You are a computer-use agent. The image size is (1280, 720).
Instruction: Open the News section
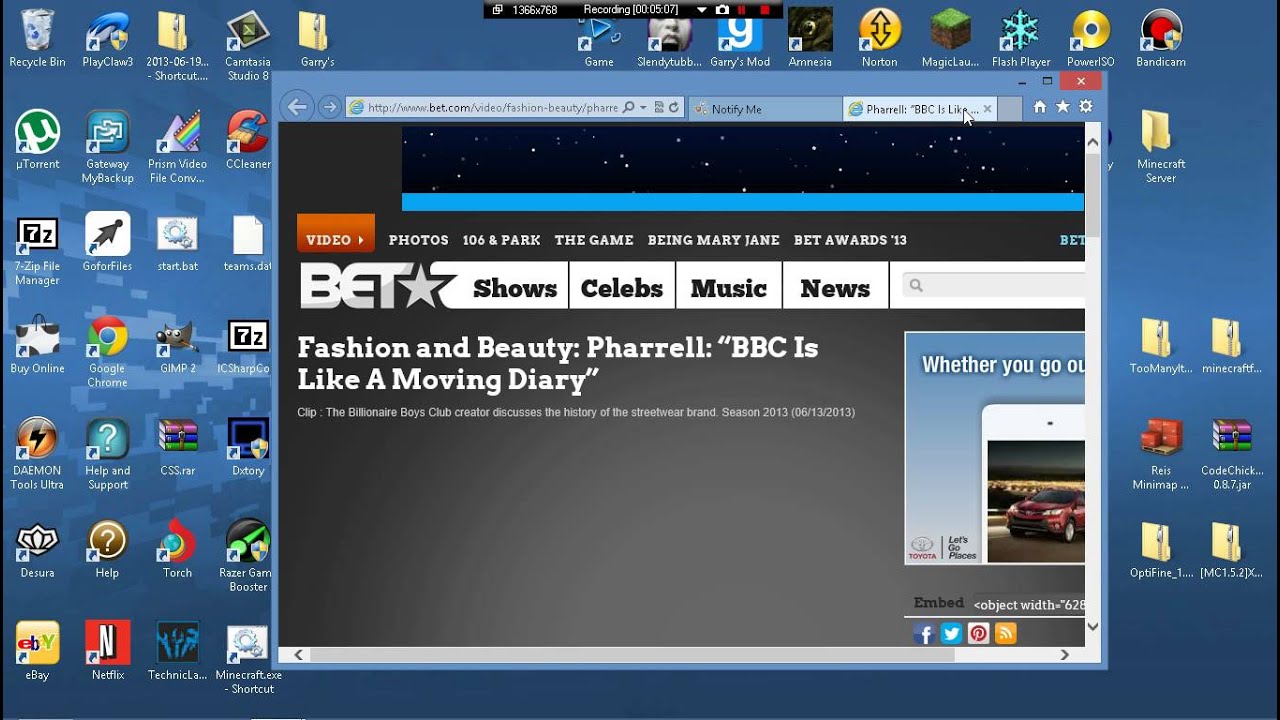tap(835, 288)
